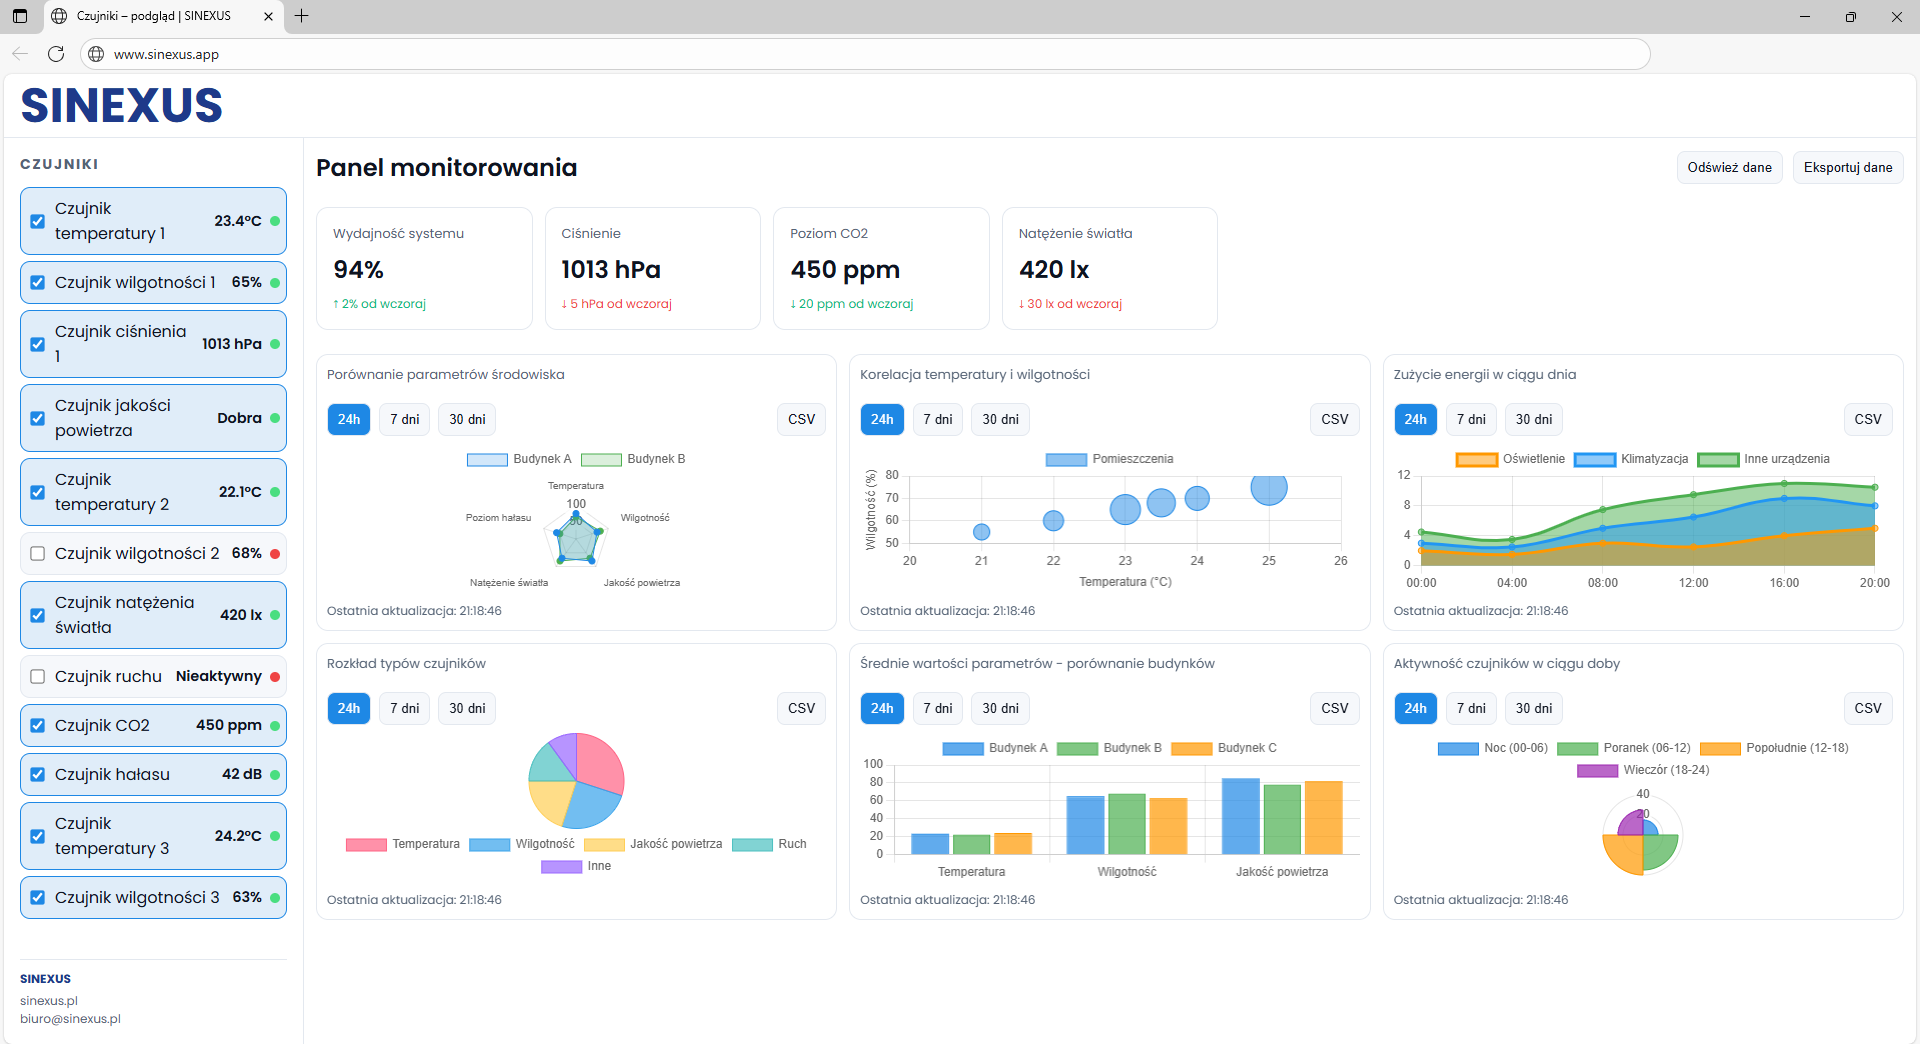Open a new browser tab with the plus icon

301,16
